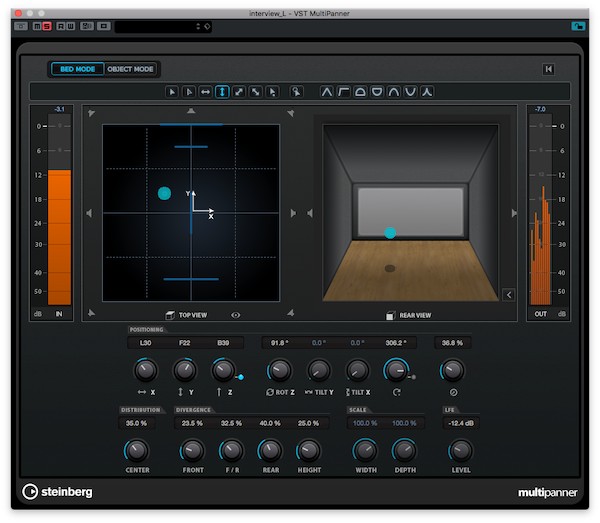Collapse the rear view with chevron arrow
The height and width of the screenshot is (523, 600).
[509, 295]
